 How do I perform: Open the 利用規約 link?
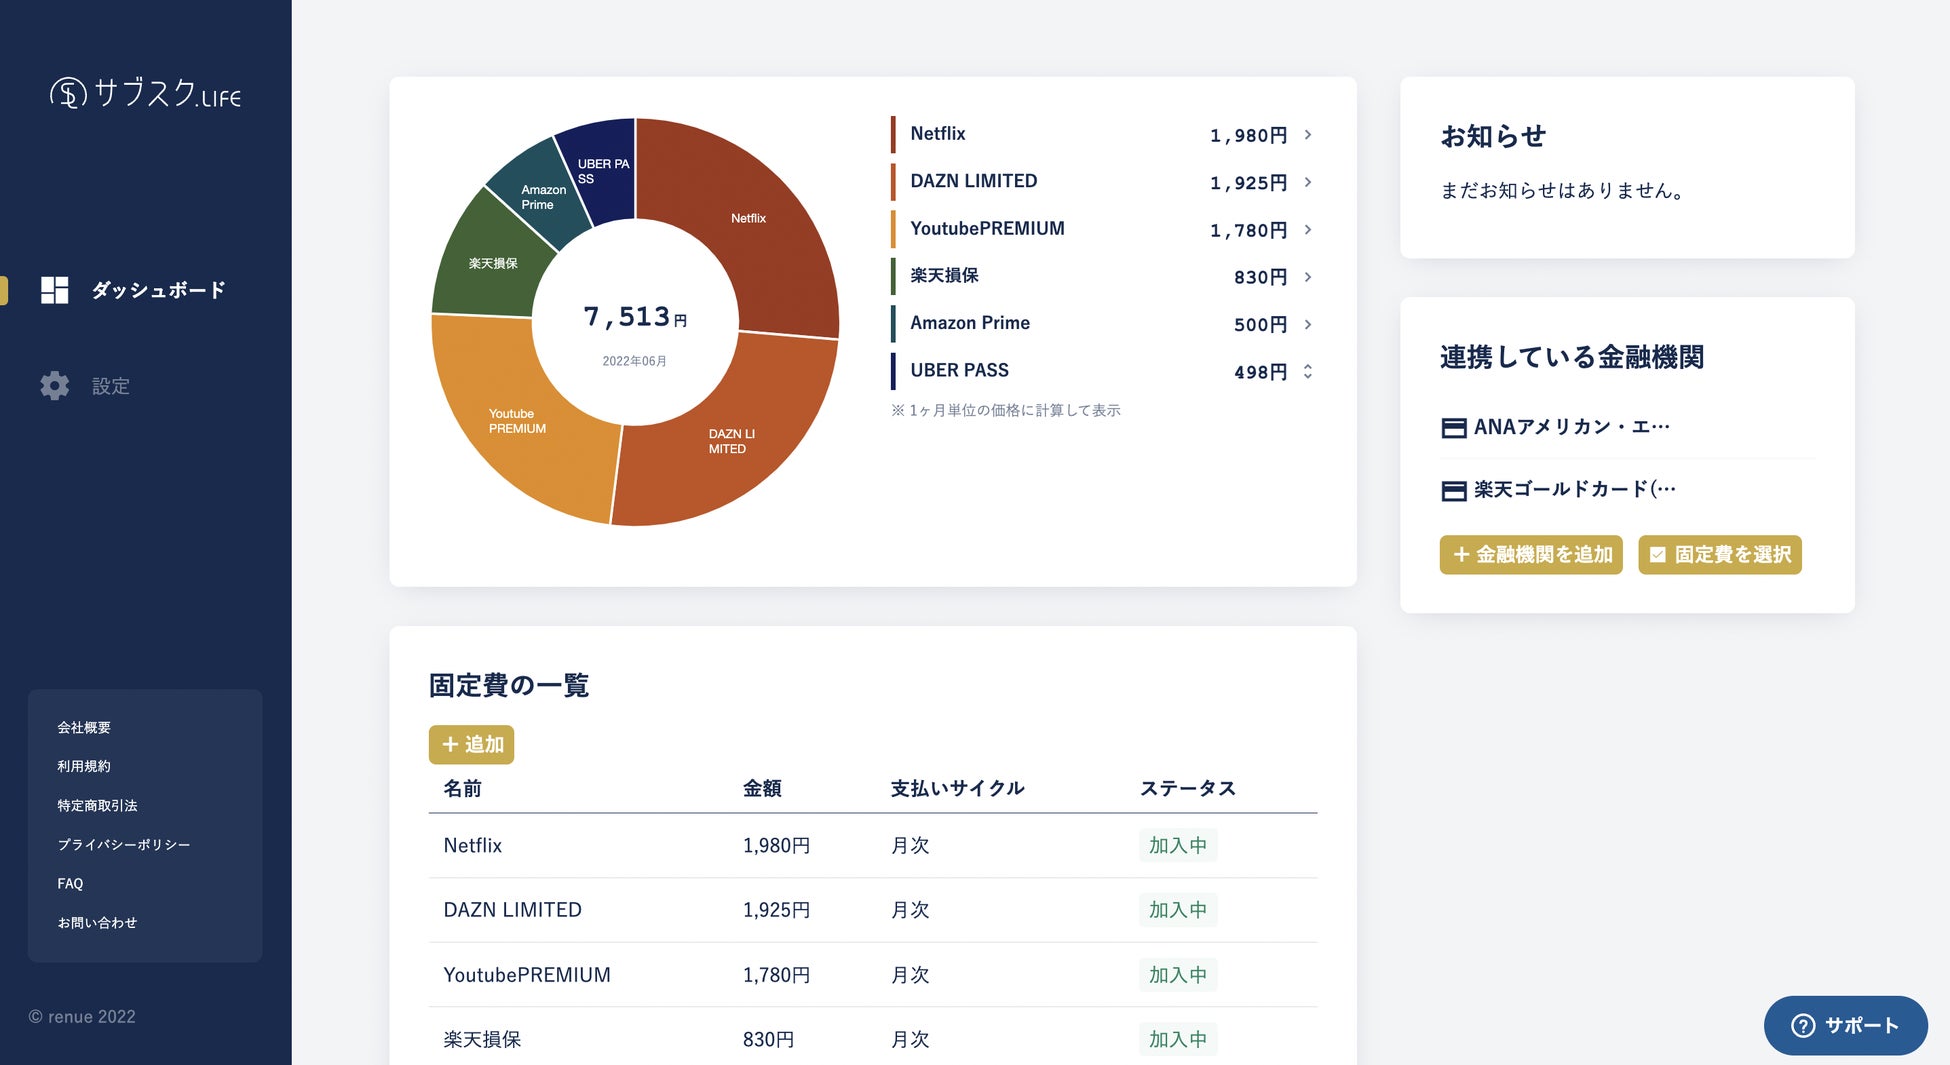pyautogui.click(x=84, y=767)
